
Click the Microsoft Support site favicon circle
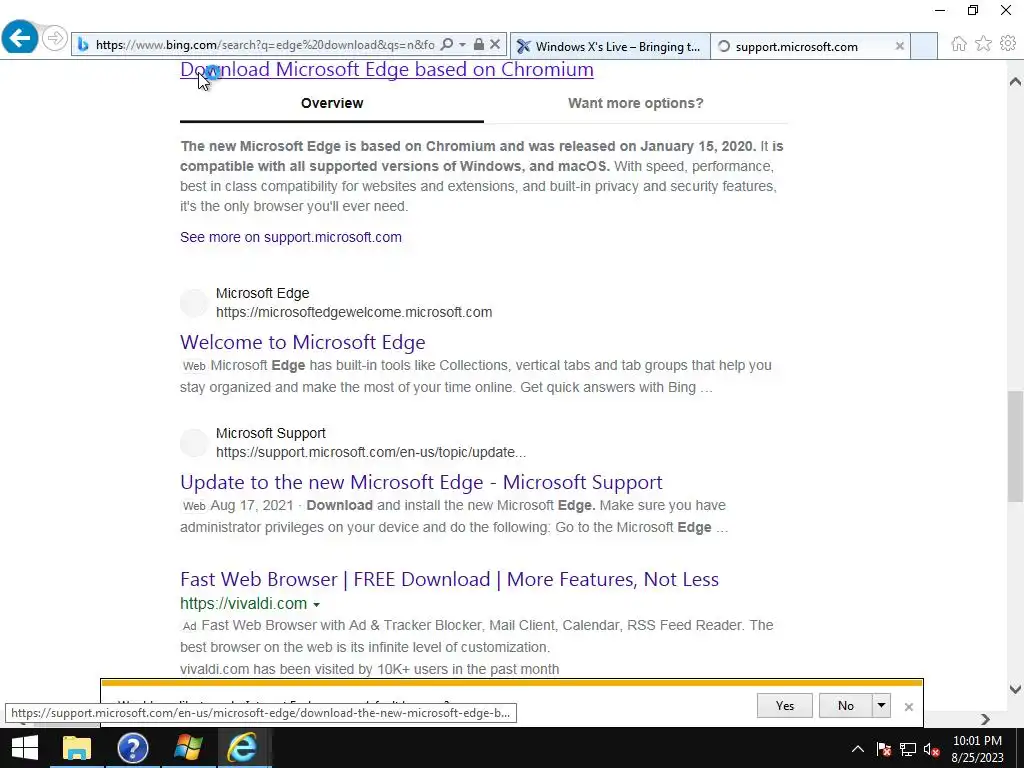tap(194, 443)
